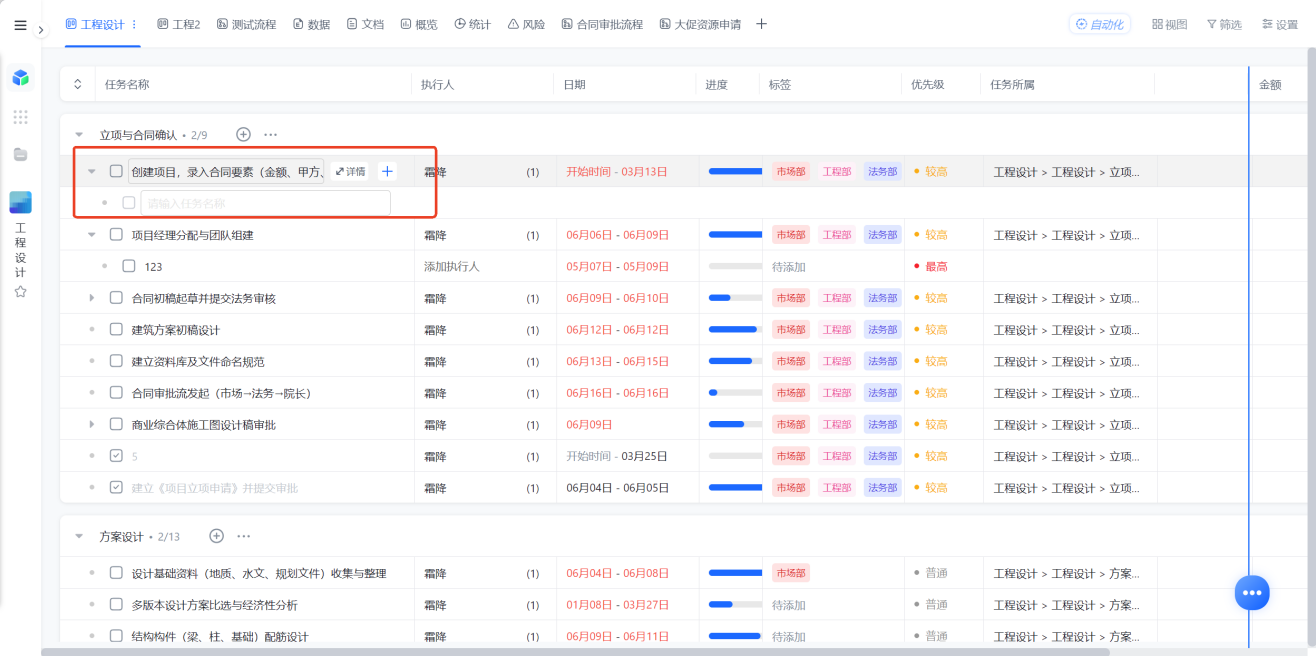The image size is (1316, 656).
Task: Check the 项目经理分配与团队组建 checkbox
Action: click(x=116, y=234)
